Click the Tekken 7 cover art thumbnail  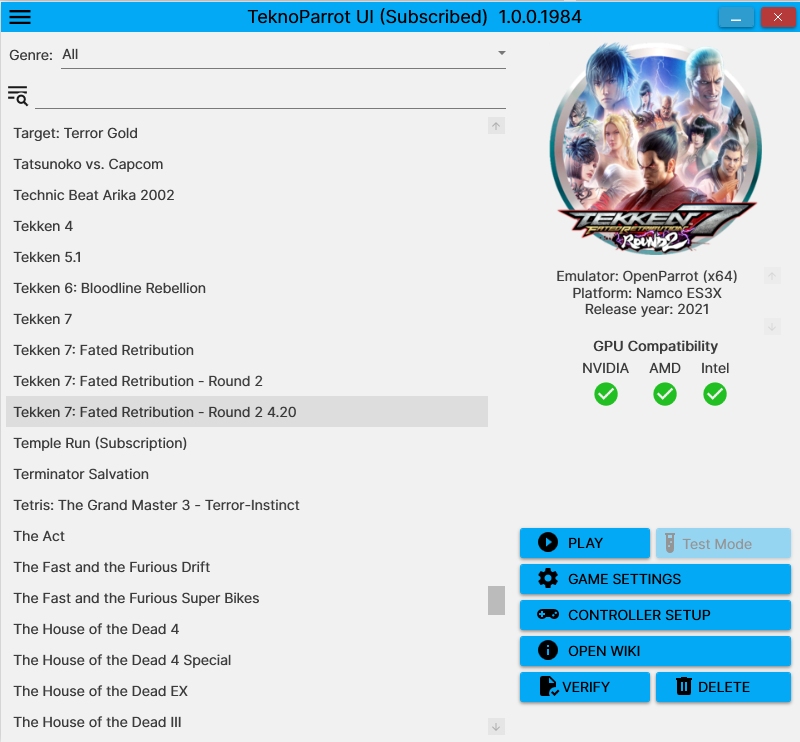(x=656, y=148)
